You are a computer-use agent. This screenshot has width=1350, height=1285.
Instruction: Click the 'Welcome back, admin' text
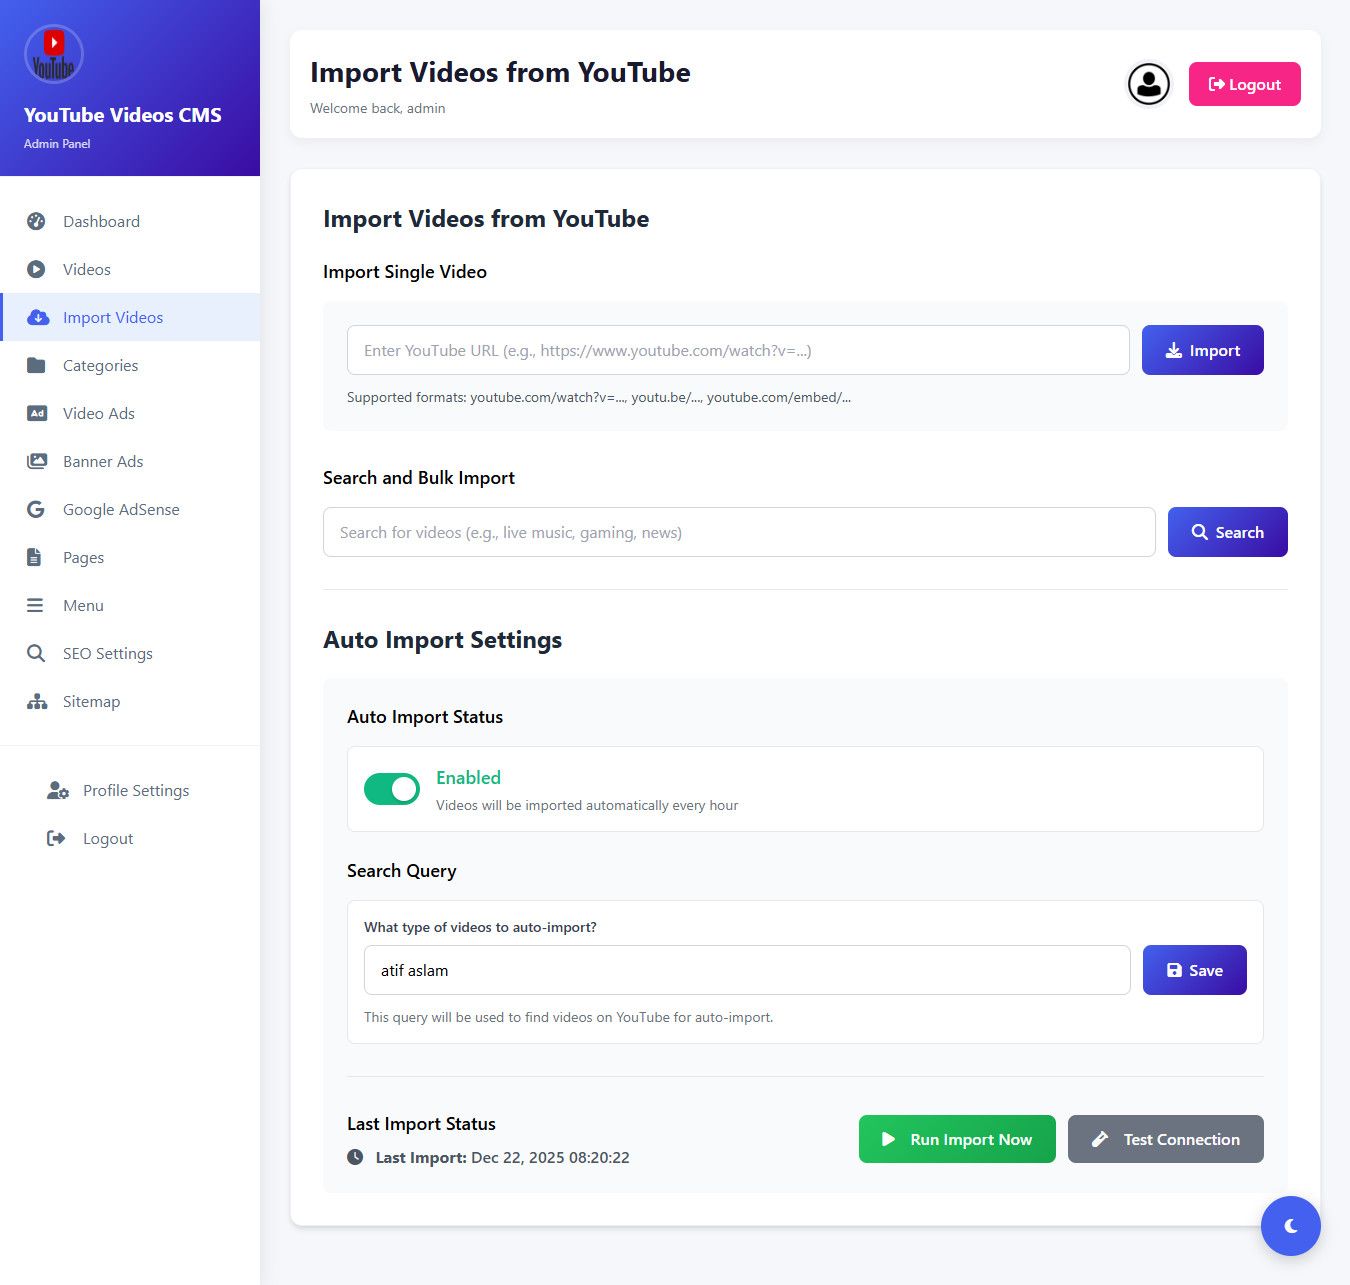[x=378, y=108]
